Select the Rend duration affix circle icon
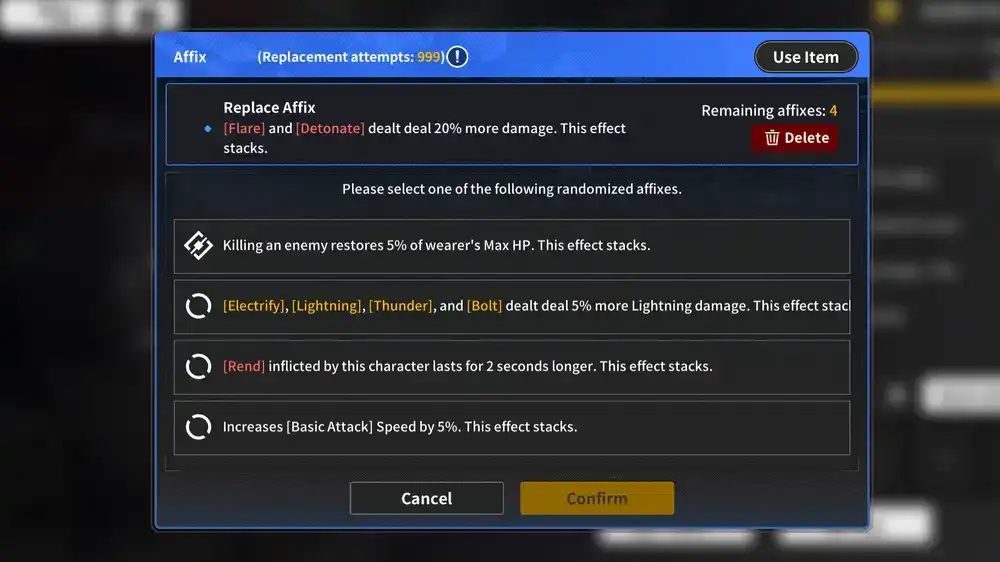The image size is (1000, 562). point(198,367)
